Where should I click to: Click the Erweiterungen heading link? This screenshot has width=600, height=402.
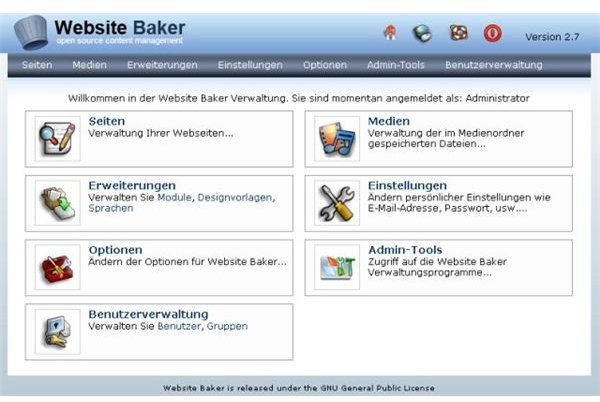(132, 186)
